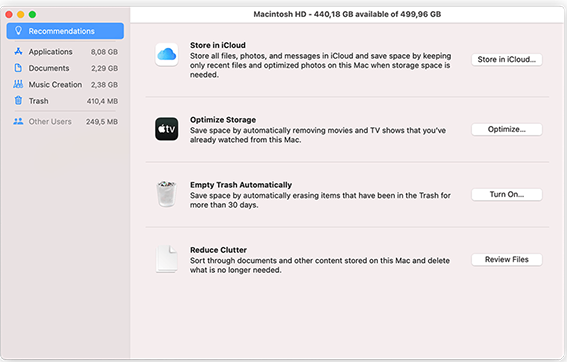The height and width of the screenshot is (362, 567).
Task: Click the Reduce Clutter document icon
Action: [x=167, y=259]
